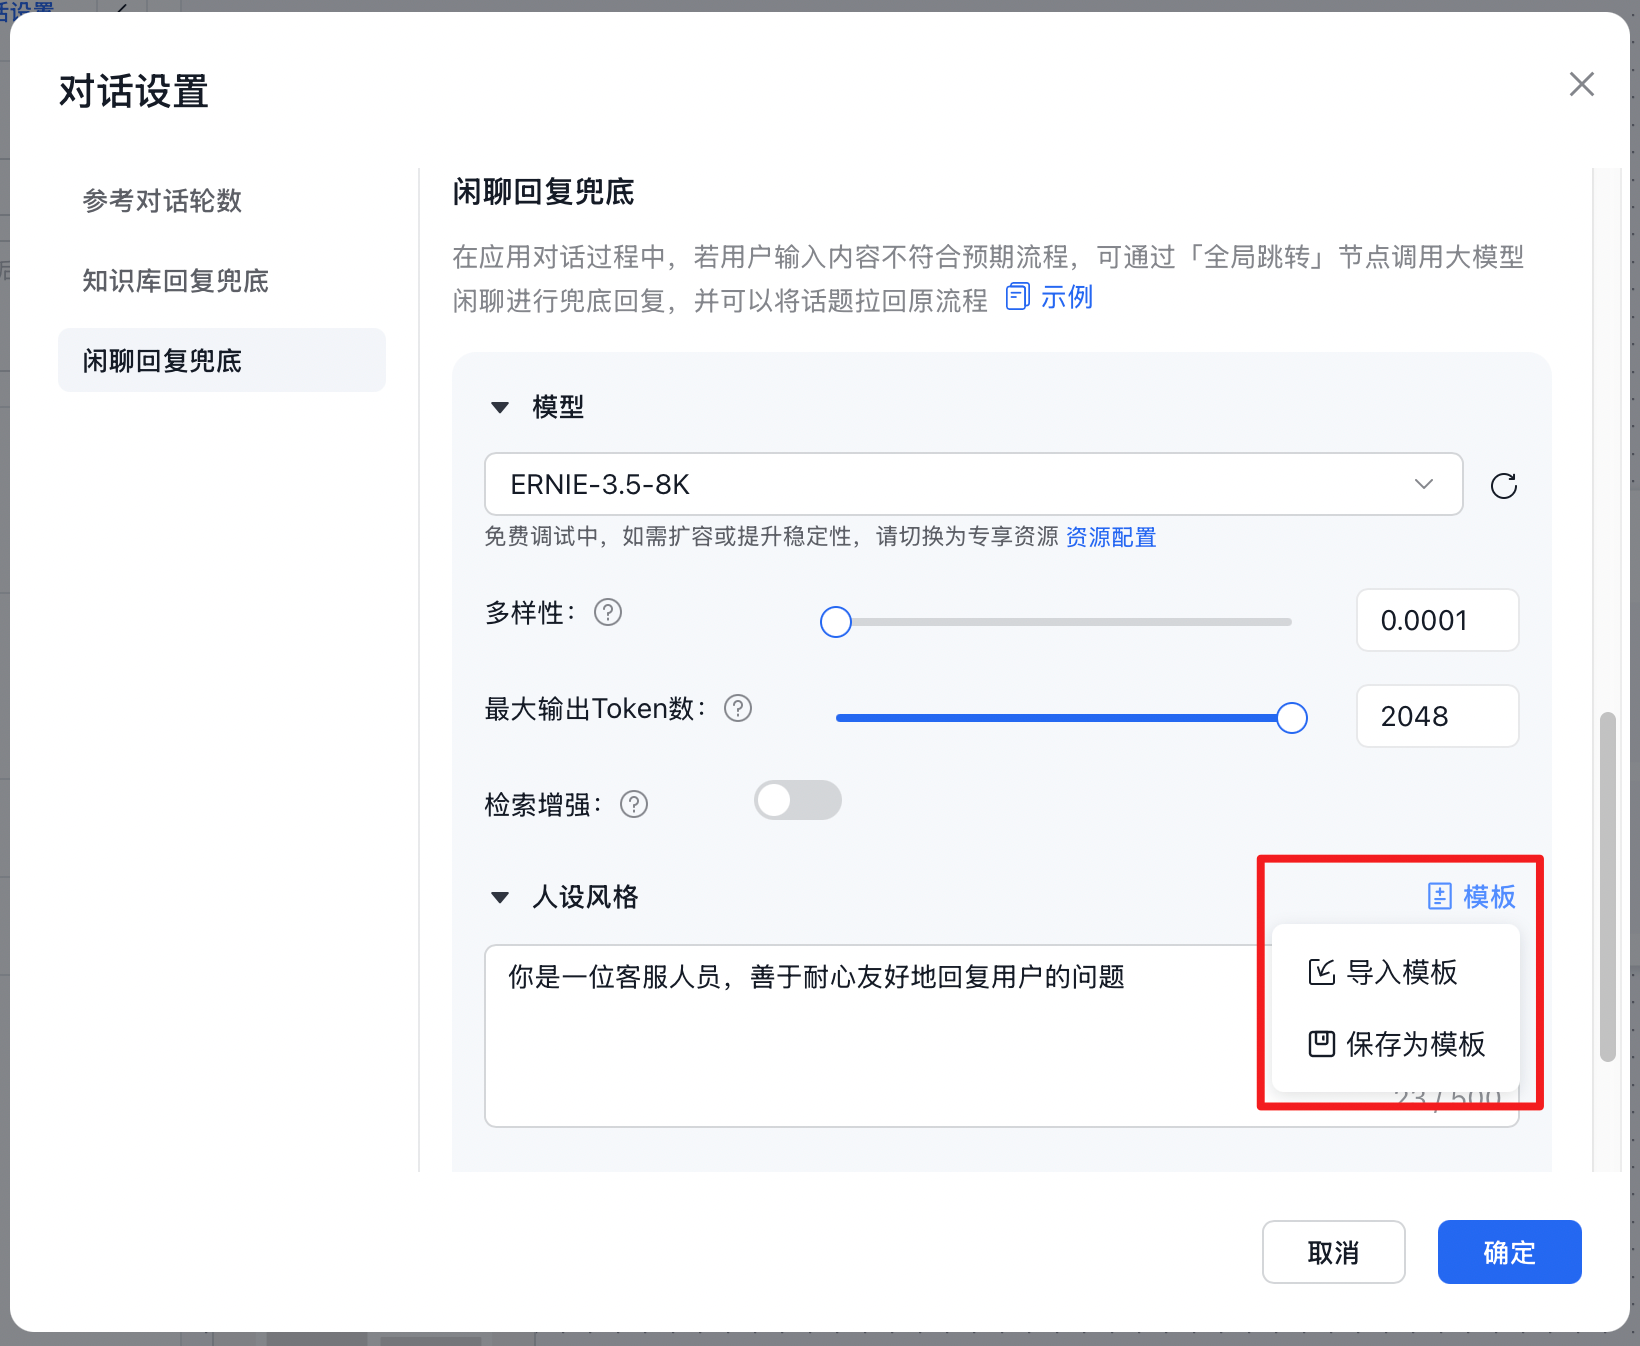Click 取消 button
Viewport: 1640px width, 1346px height.
pyautogui.click(x=1333, y=1252)
